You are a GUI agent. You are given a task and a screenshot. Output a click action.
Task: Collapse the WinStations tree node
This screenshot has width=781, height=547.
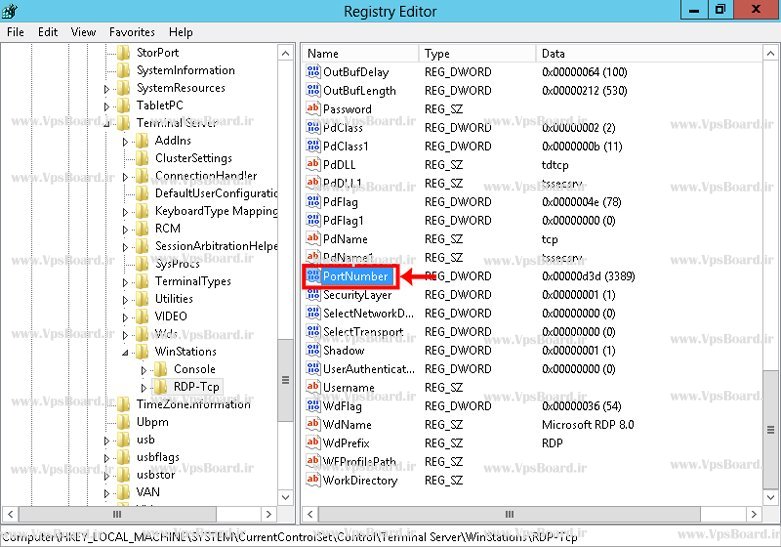click(126, 352)
